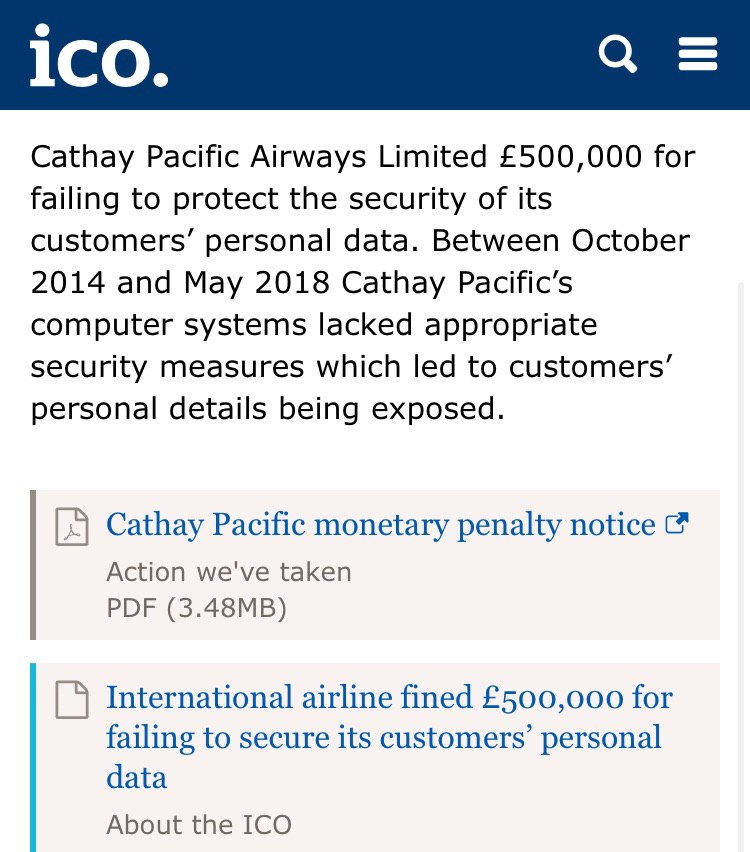Viewport: 750px width, 852px height.
Task: Click the 'Action we've taken' label
Action: click(x=229, y=572)
